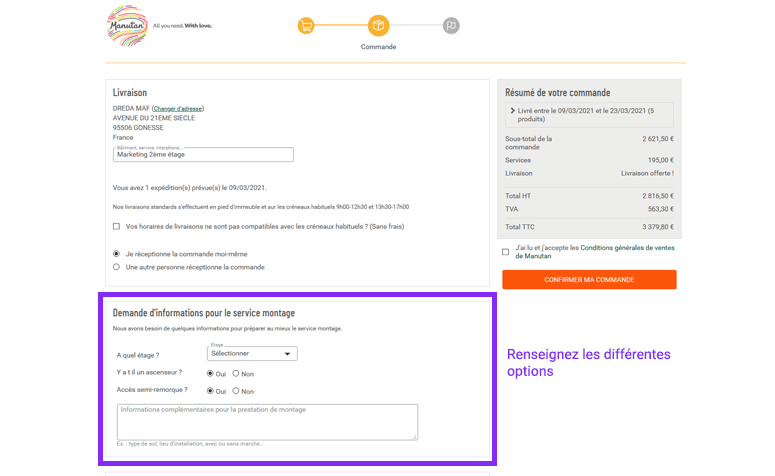The height and width of the screenshot is (476, 775).
Task: Click the TVA amount 563,30 €
Action: tap(661, 209)
